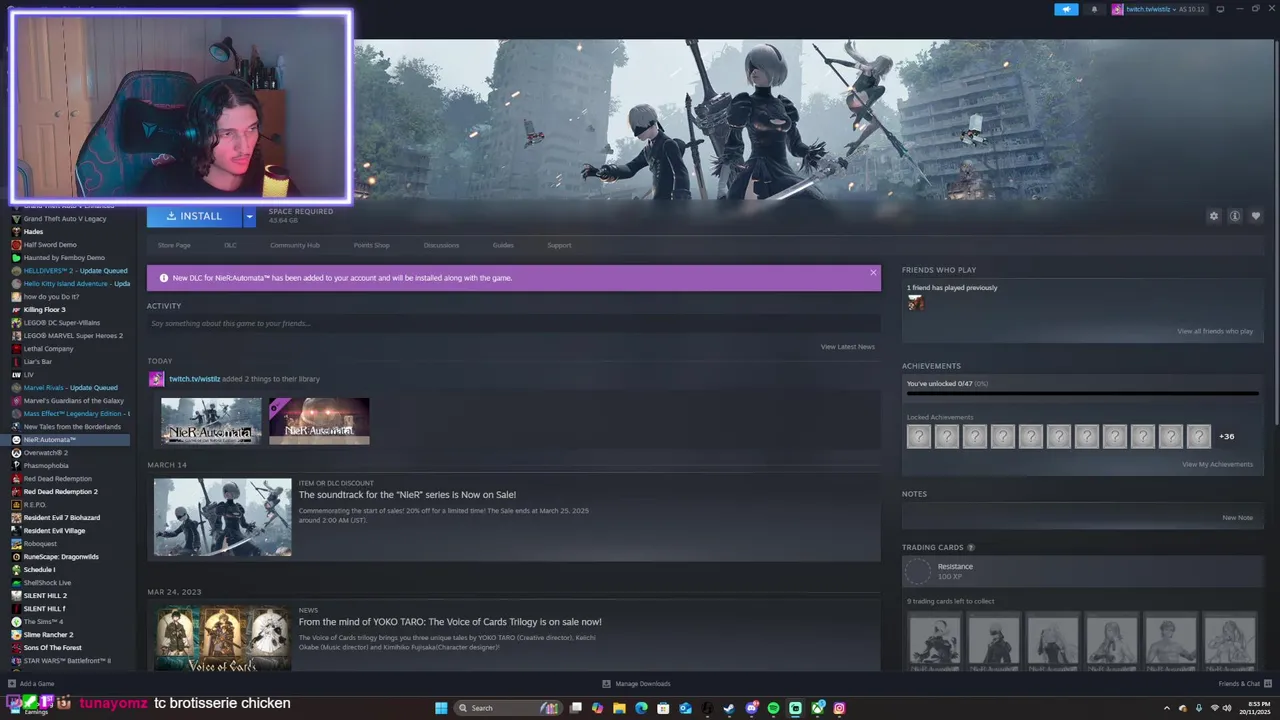Open 'The soundtrack for the NieR series' headline
Image resolution: width=1280 pixels, height=720 pixels.
(x=407, y=495)
